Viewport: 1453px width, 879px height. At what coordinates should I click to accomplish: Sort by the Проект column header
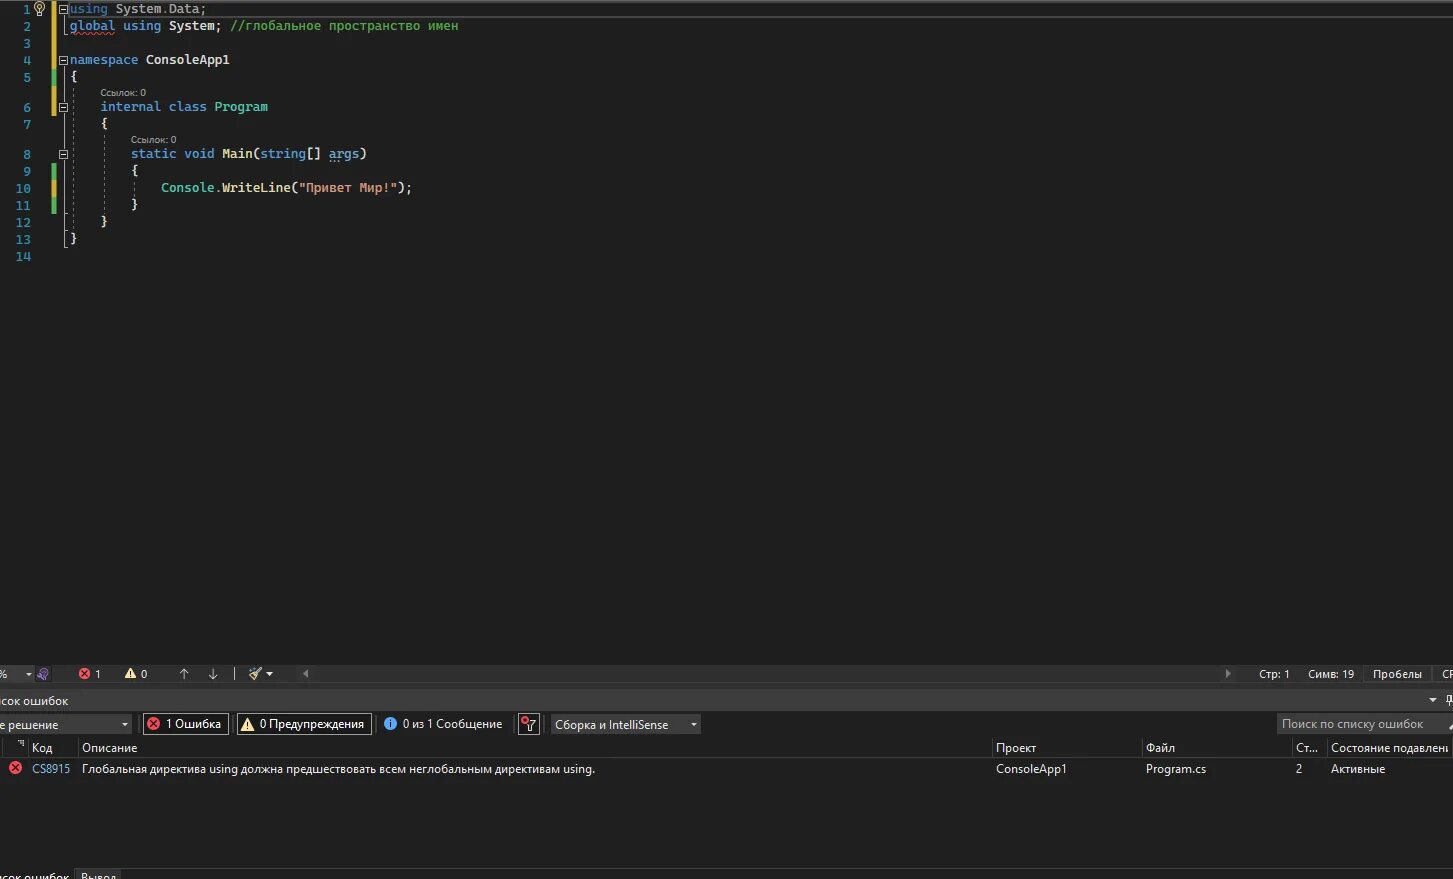click(1016, 748)
